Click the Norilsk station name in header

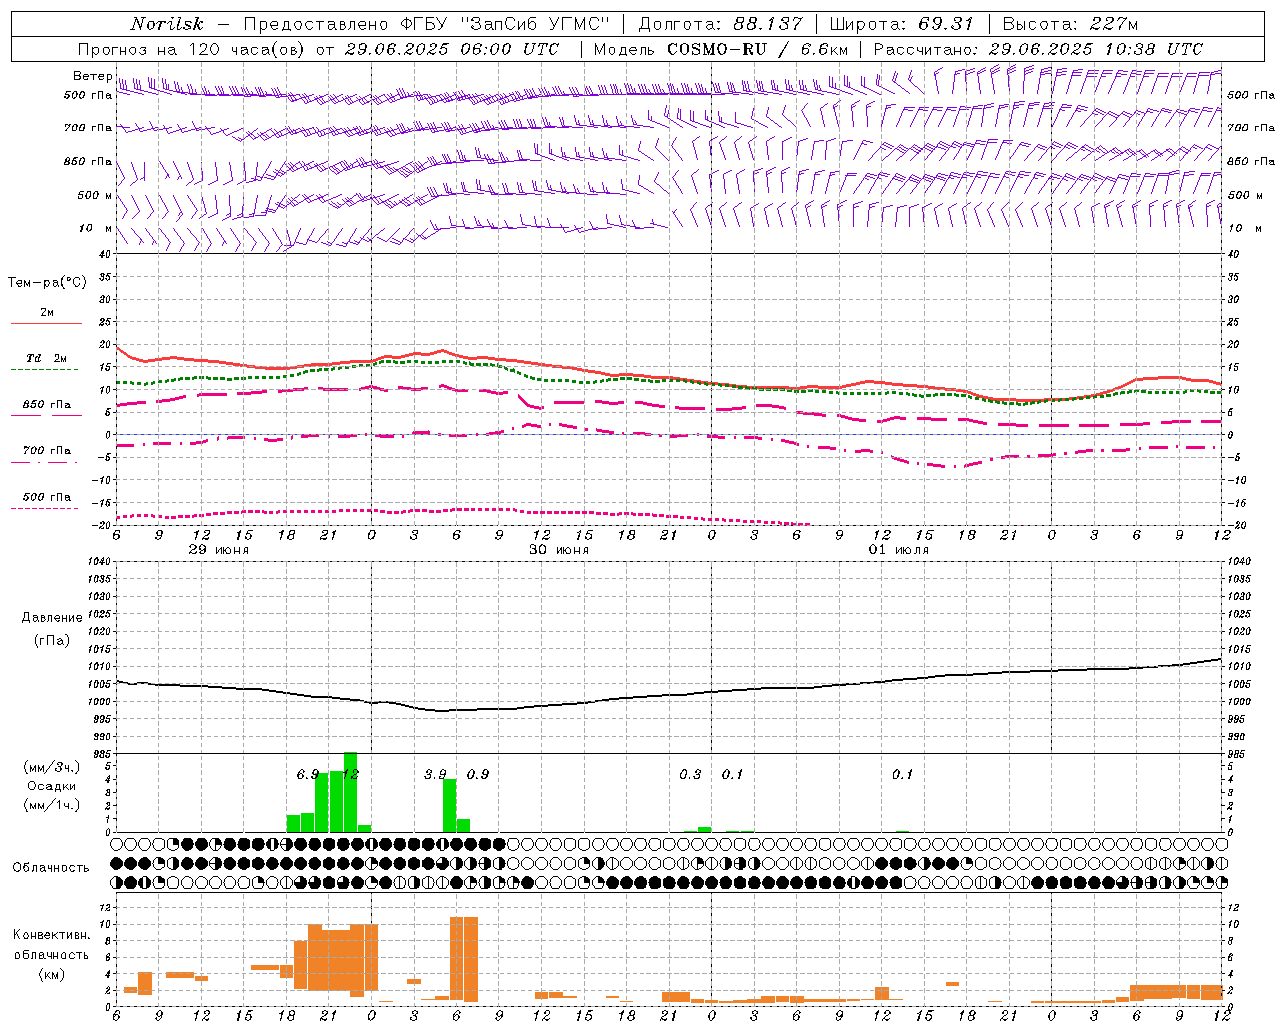166,24
